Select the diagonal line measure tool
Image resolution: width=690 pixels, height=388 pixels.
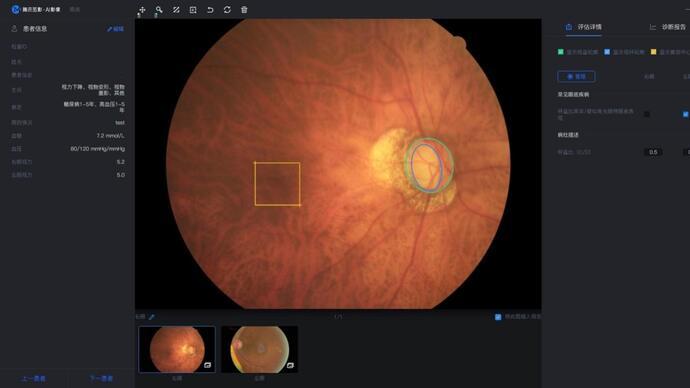(176, 10)
